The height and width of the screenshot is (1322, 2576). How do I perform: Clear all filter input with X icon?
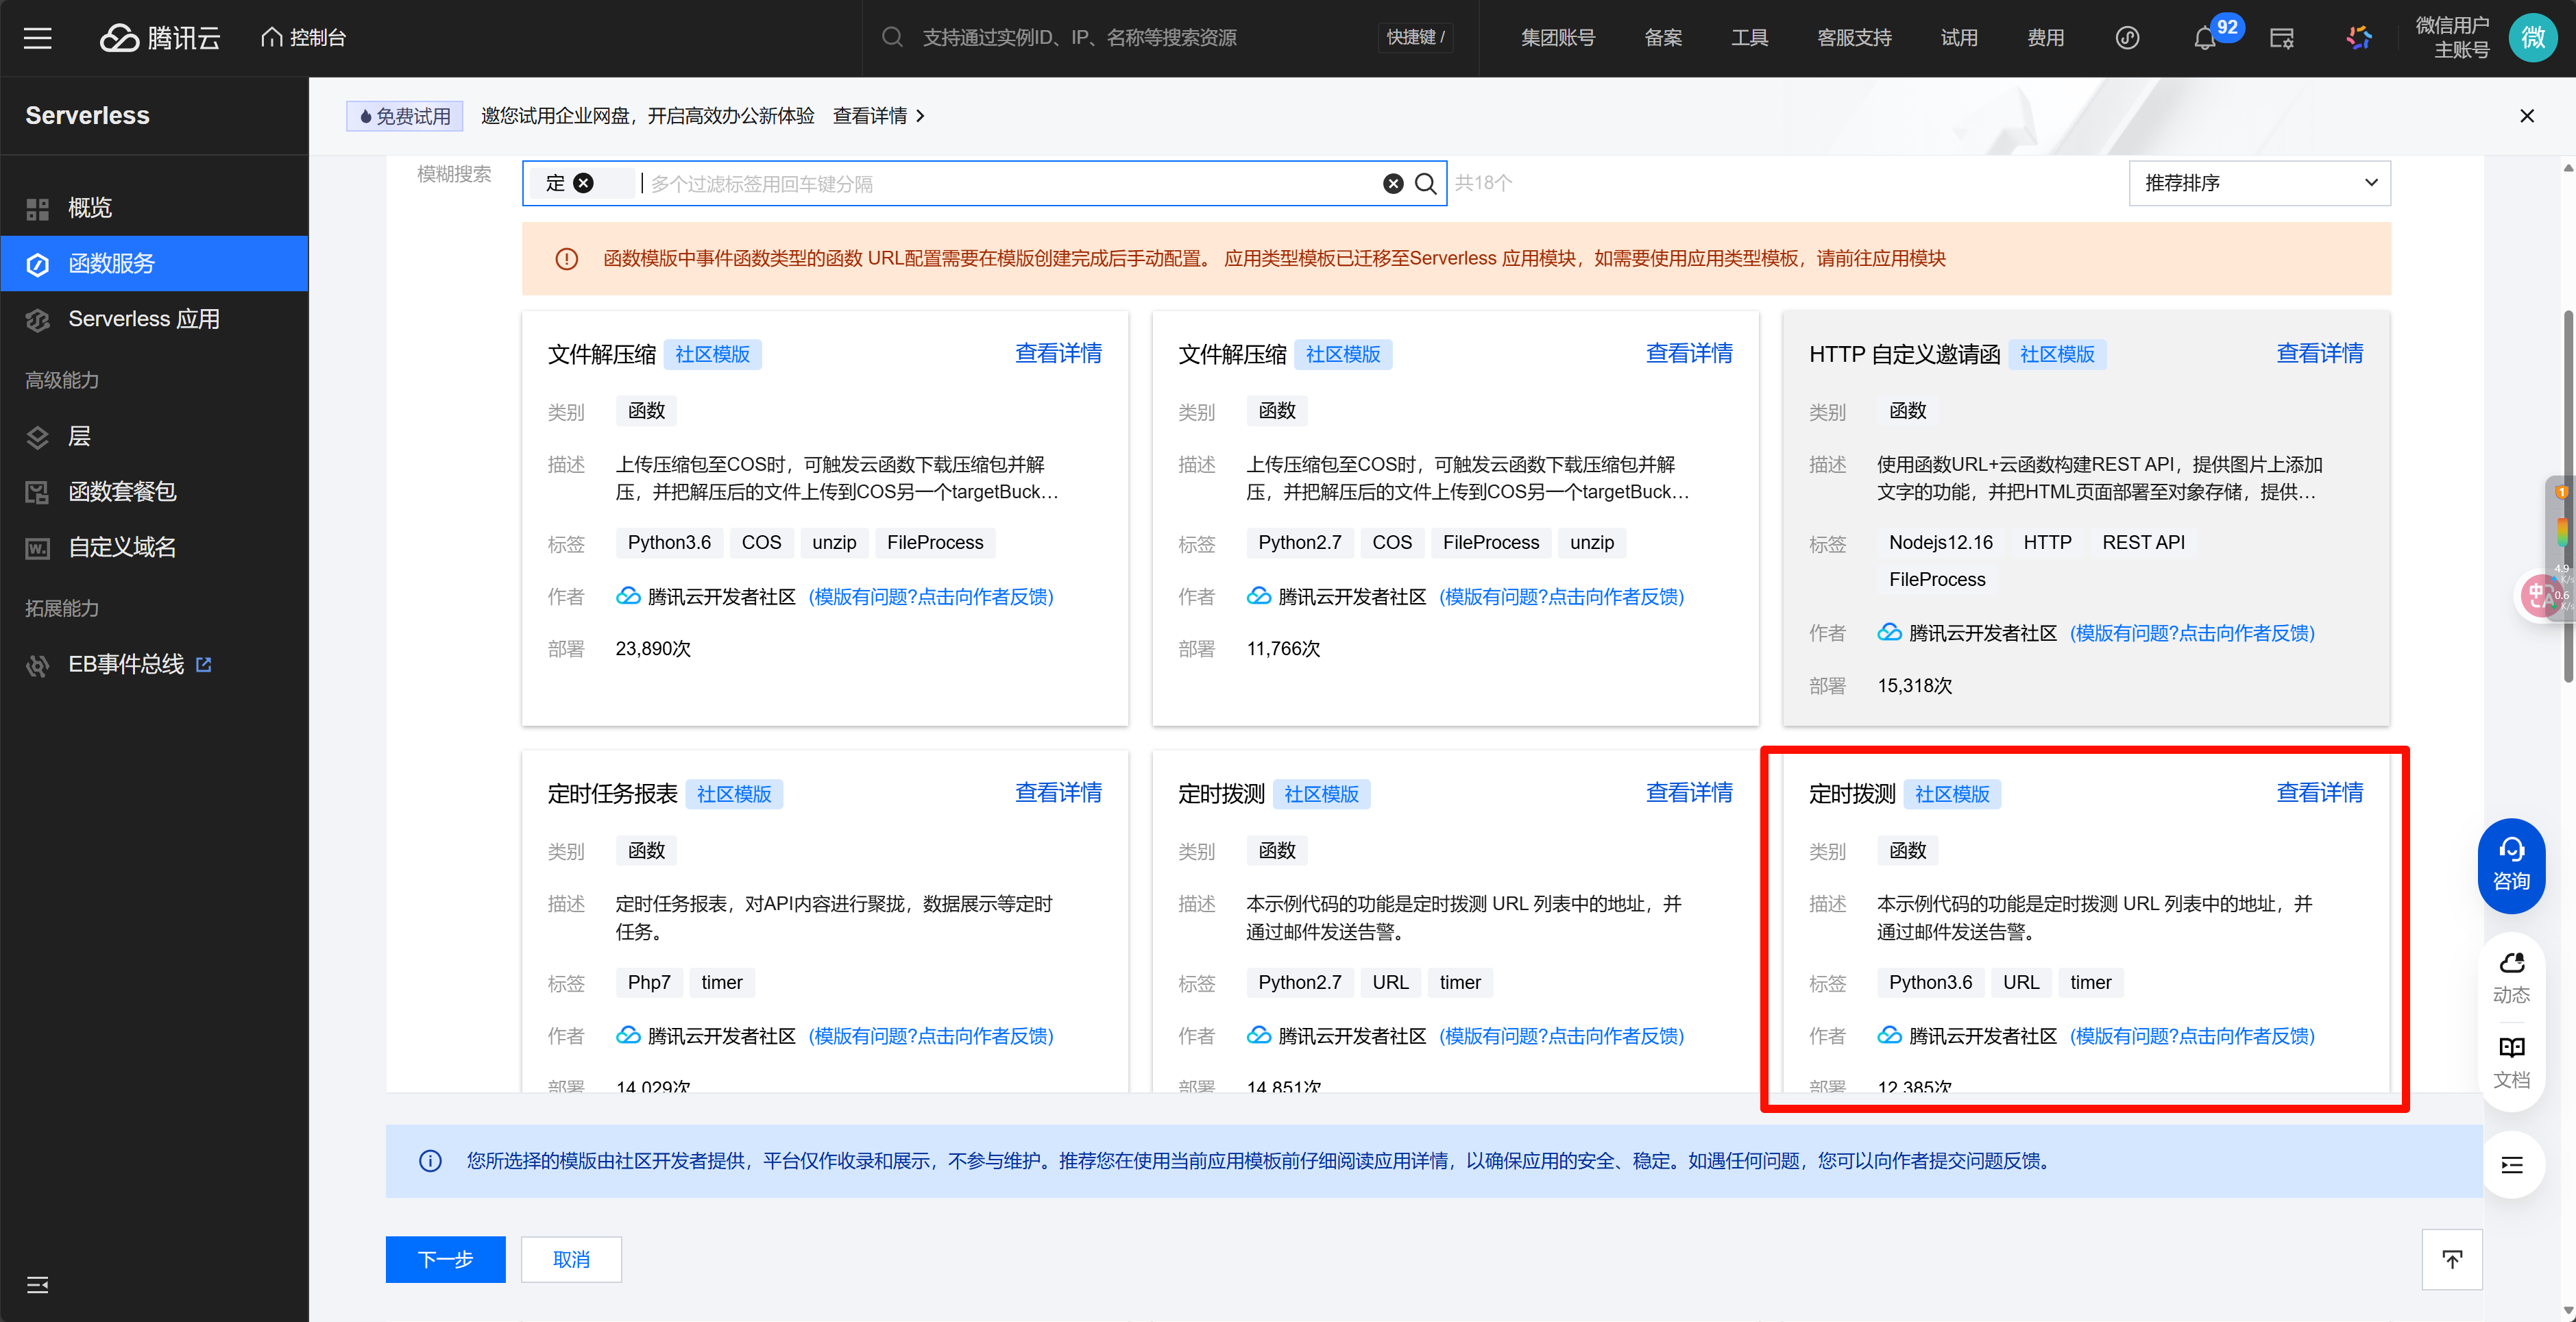[1393, 184]
